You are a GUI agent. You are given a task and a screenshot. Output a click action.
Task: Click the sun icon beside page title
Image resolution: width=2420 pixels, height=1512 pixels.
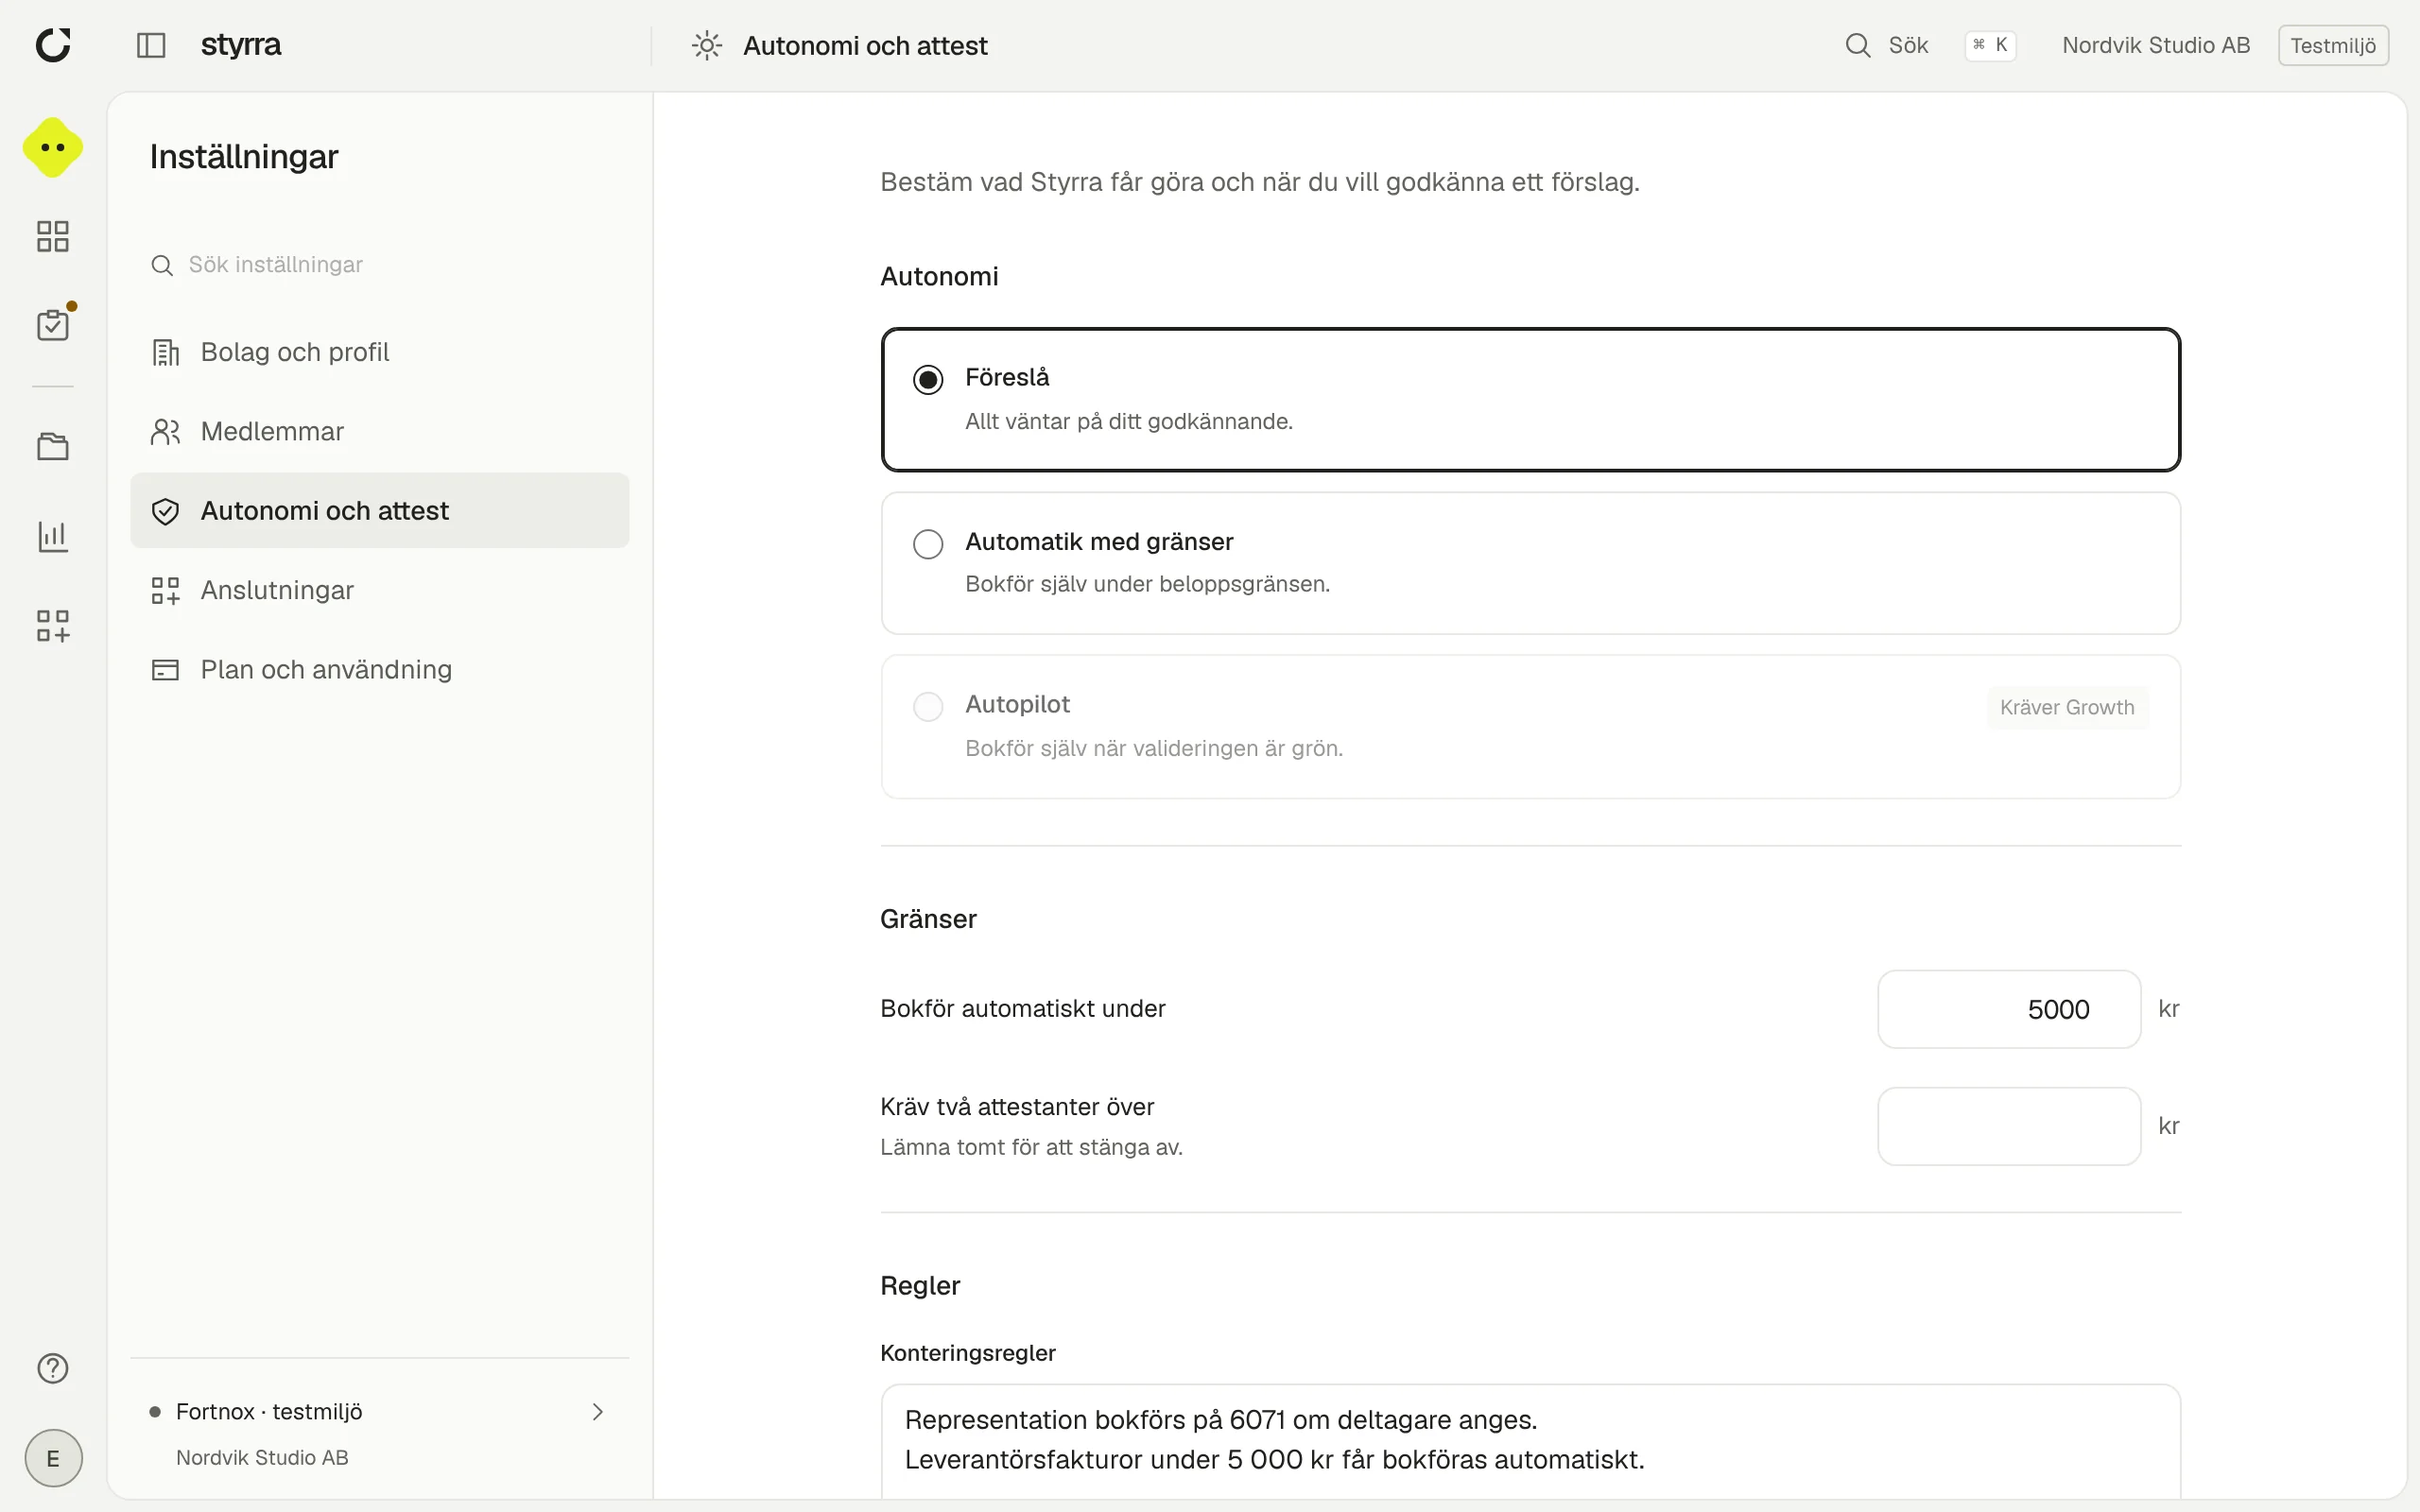[707, 45]
